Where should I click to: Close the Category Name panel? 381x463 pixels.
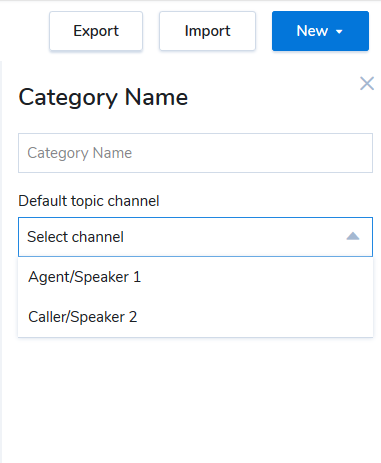[367, 83]
